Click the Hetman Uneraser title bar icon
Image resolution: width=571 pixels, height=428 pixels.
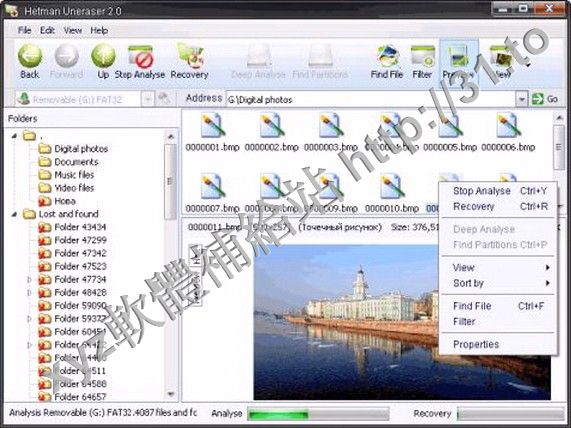click(x=12, y=10)
